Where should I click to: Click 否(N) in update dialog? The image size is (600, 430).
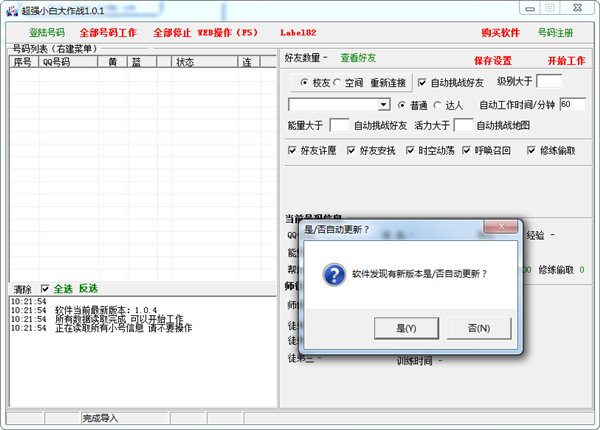(x=479, y=328)
